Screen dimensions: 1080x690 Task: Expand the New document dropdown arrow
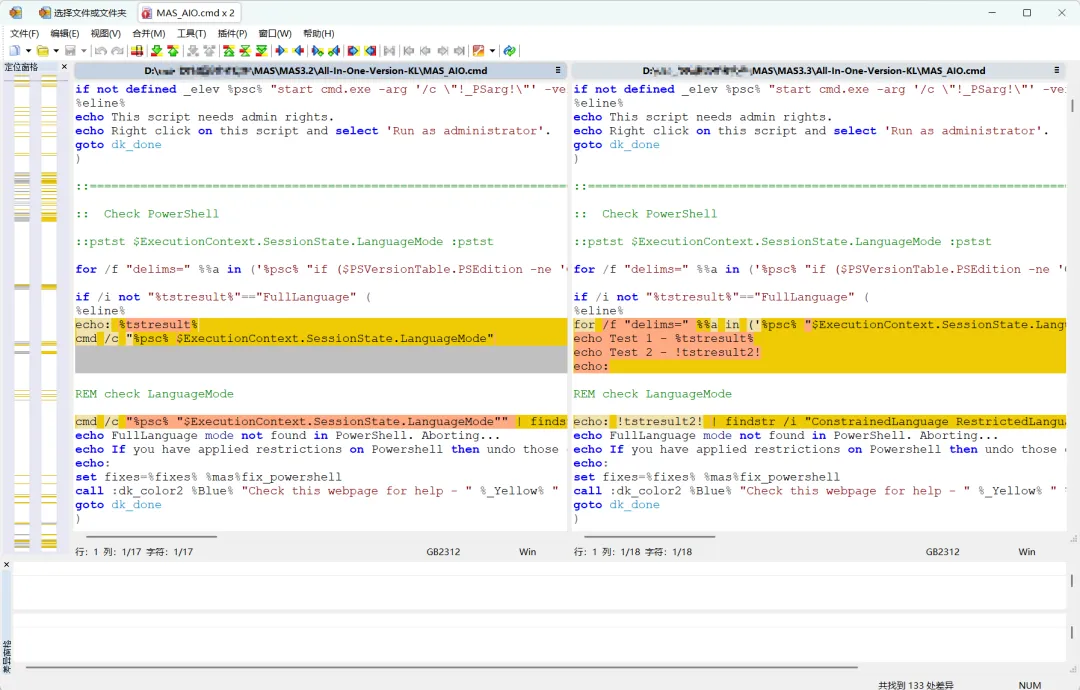click(28, 51)
